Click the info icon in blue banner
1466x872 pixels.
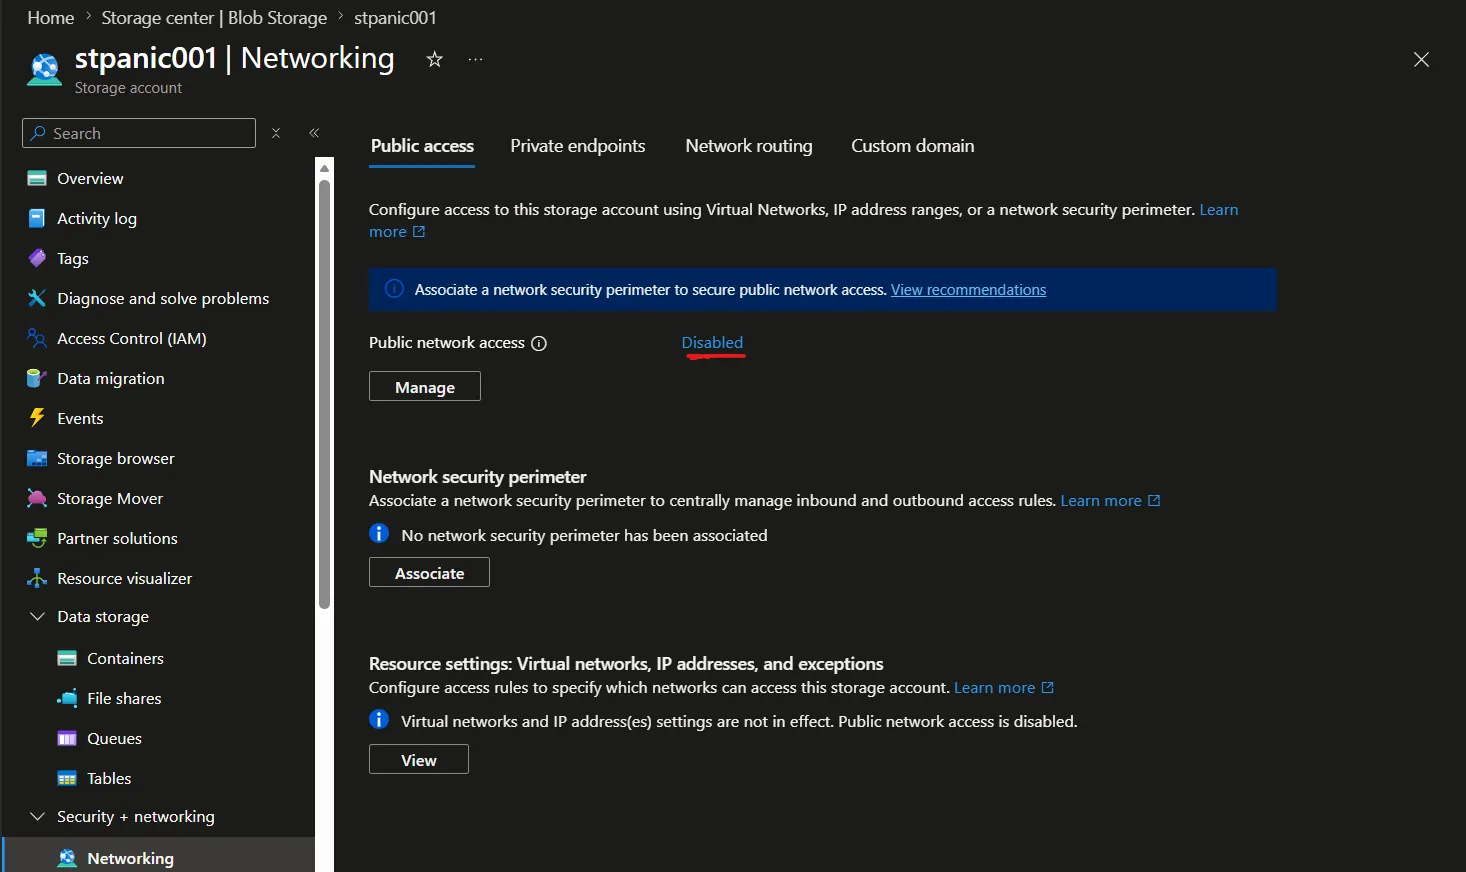coord(394,289)
